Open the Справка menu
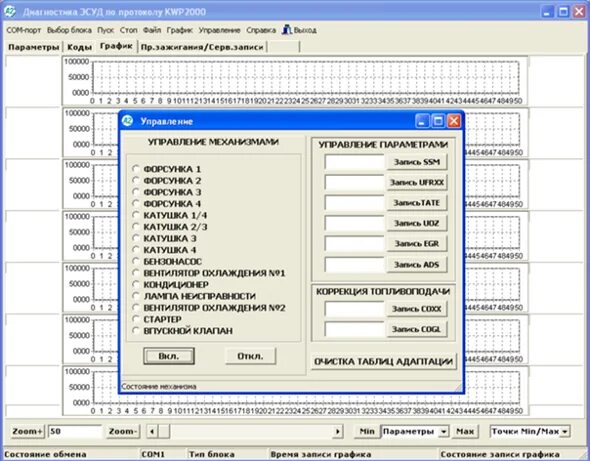Image resolution: width=590 pixels, height=461 pixels. tap(261, 30)
